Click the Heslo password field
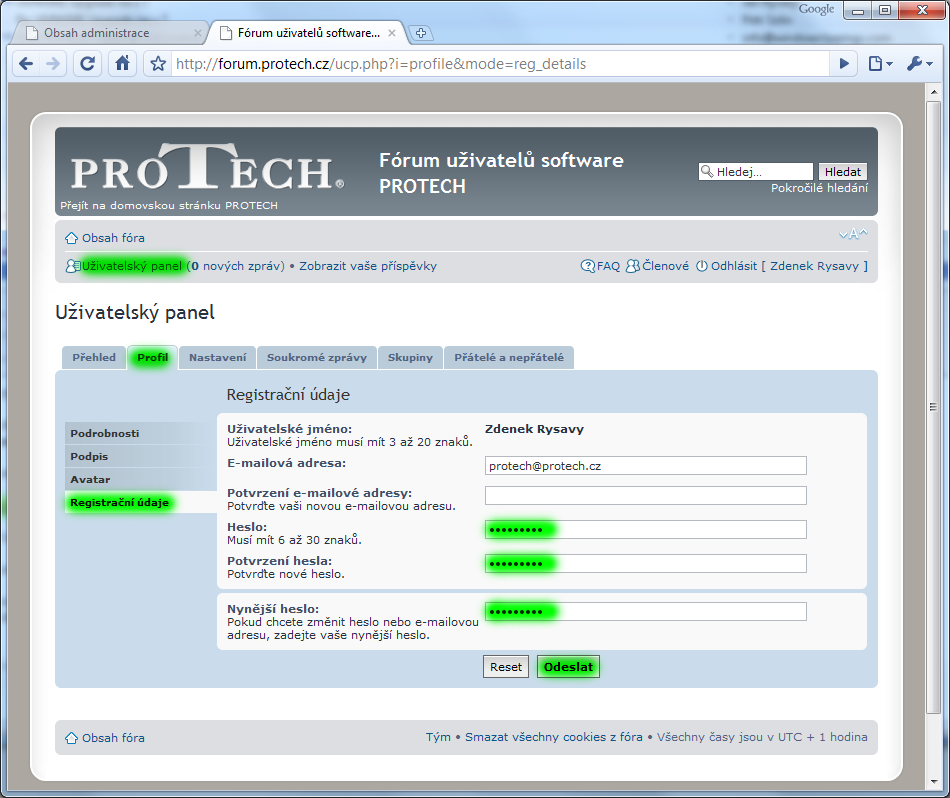Image resolution: width=950 pixels, height=798 pixels. (645, 529)
